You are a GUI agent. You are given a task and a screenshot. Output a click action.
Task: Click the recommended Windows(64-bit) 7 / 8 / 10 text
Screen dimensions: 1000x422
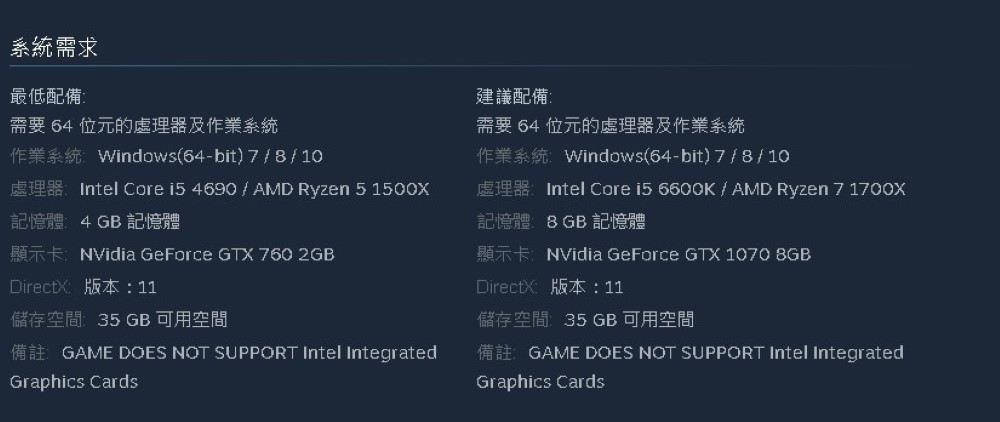pyautogui.click(x=676, y=156)
